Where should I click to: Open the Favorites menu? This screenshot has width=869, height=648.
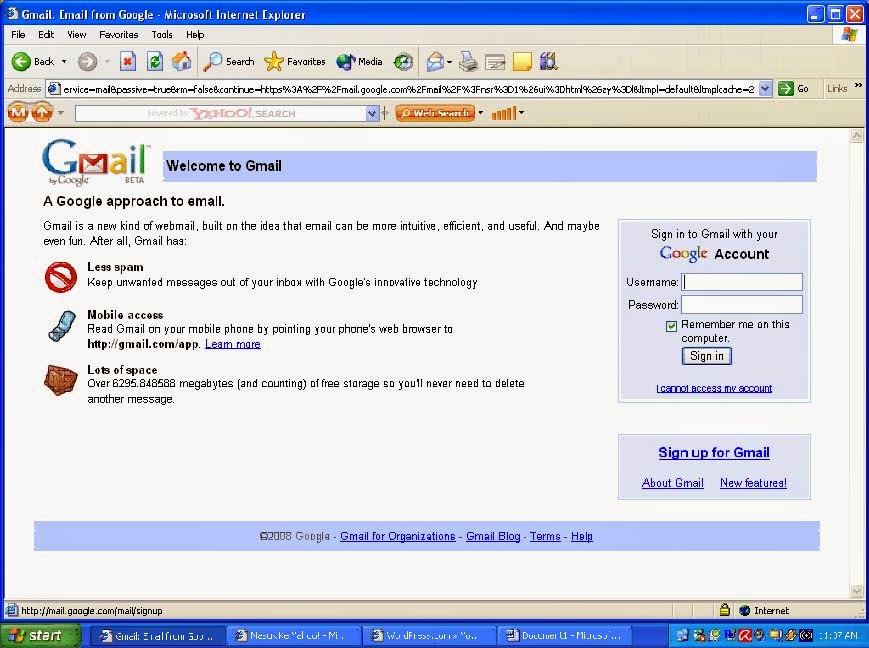coord(119,34)
